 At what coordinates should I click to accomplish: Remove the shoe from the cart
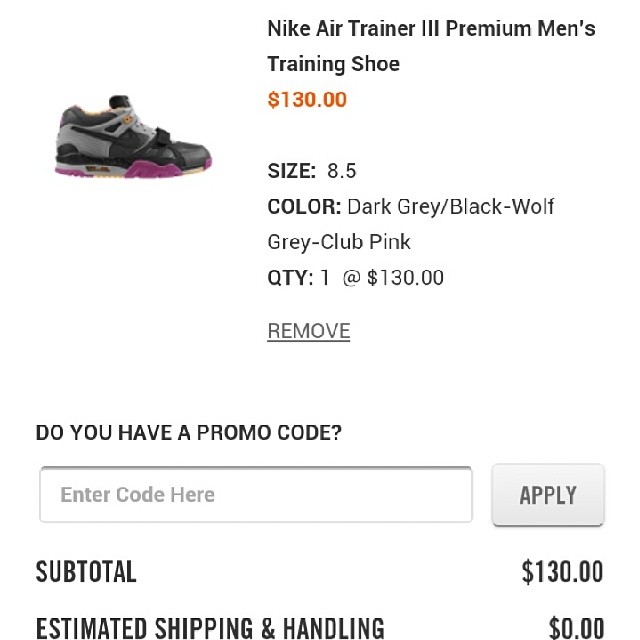point(308,331)
